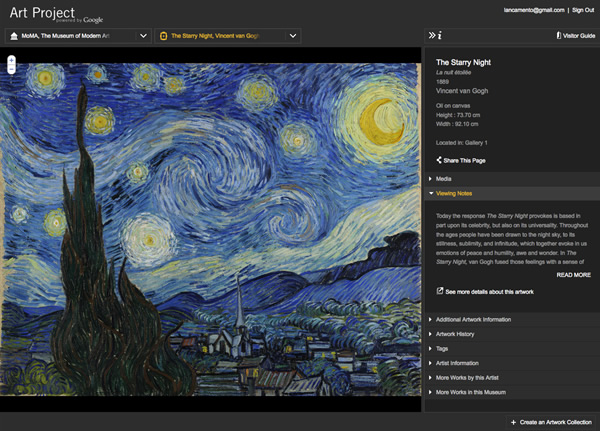Click the lancamento@gmail.com account link

click(x=534, y=10)
